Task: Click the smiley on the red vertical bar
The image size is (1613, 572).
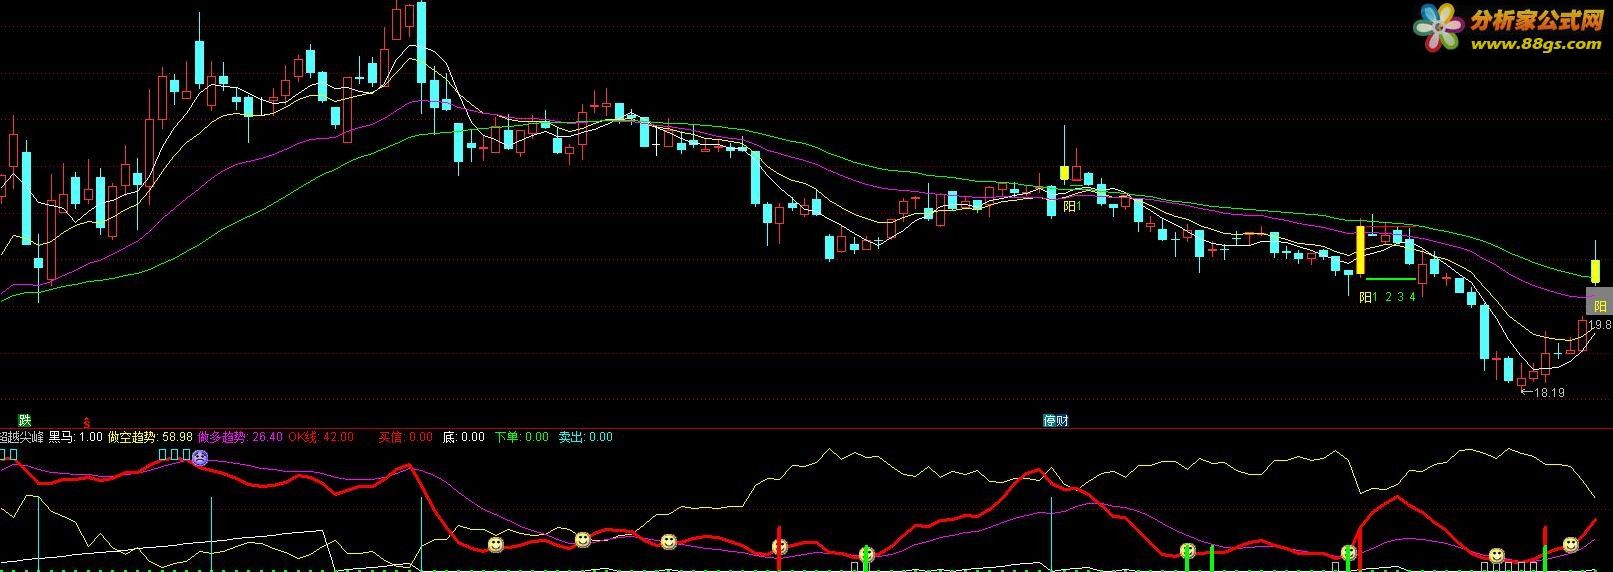Action: pos(779,546)
